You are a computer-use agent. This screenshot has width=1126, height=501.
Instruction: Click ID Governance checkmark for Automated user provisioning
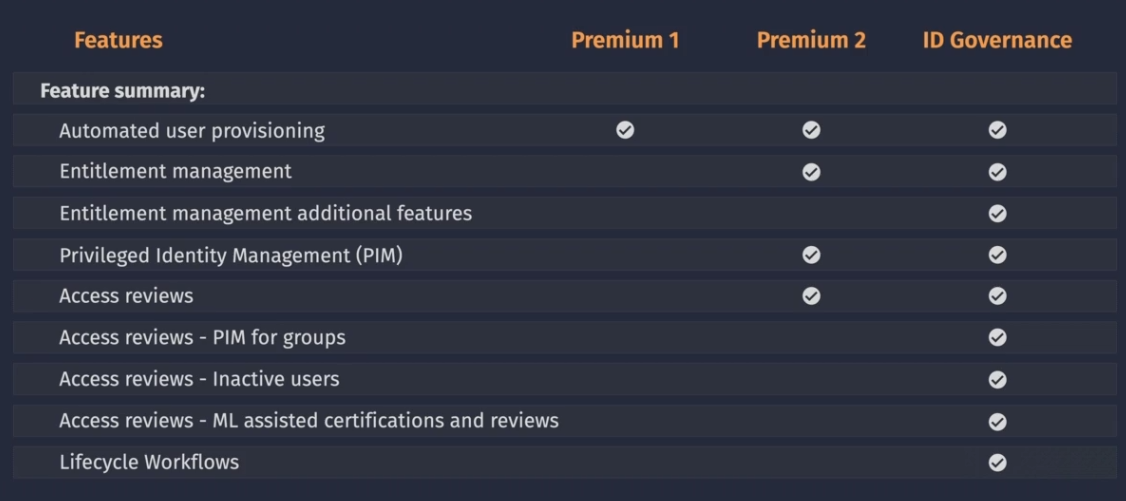(x=997, y=130)
